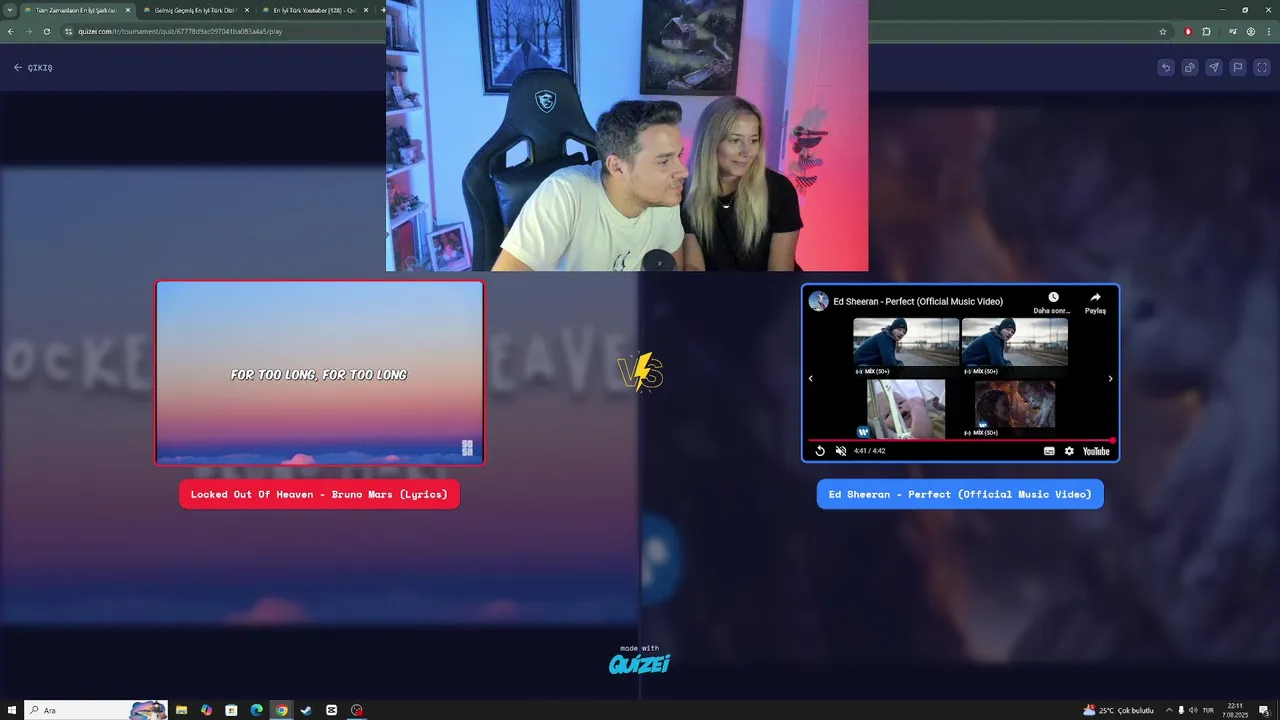Screen dimensions: 1280x720
Task: Go back in browser history
Action: point(10,31)
